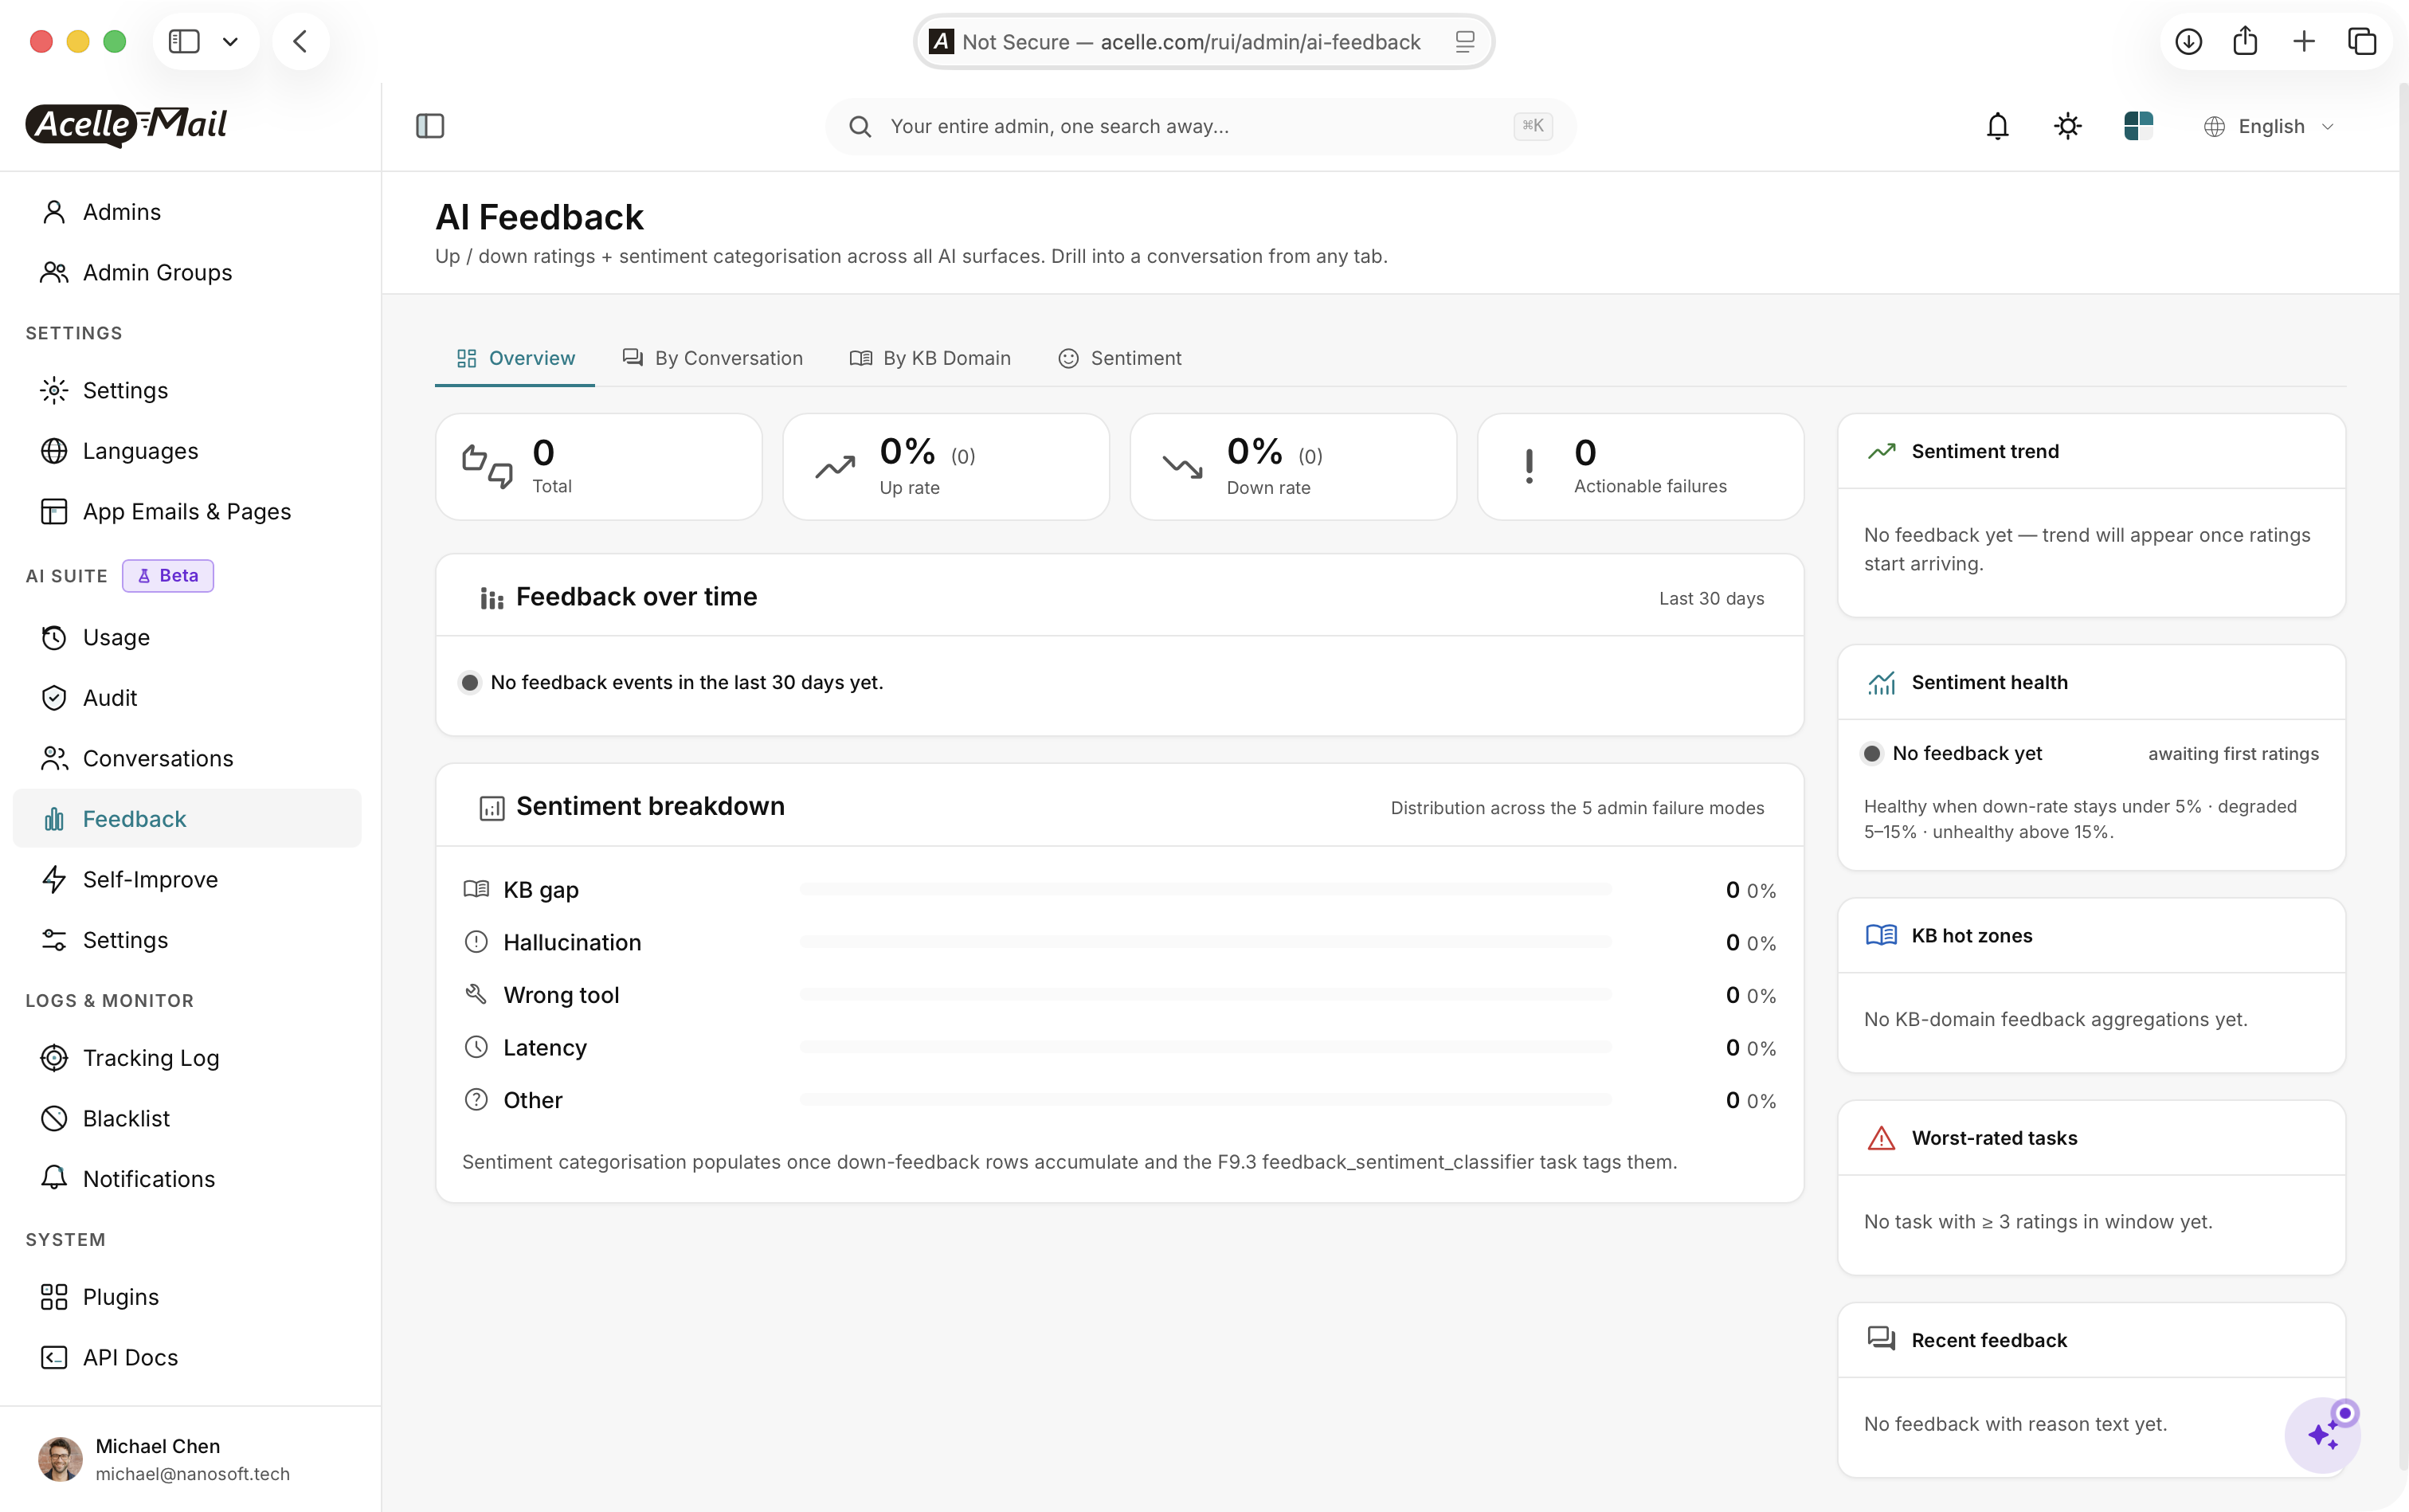Image resolution: width=2409 pixels, height=1512 pixels.
Task: Select Feedback in the sidebar
Action: 187,818
